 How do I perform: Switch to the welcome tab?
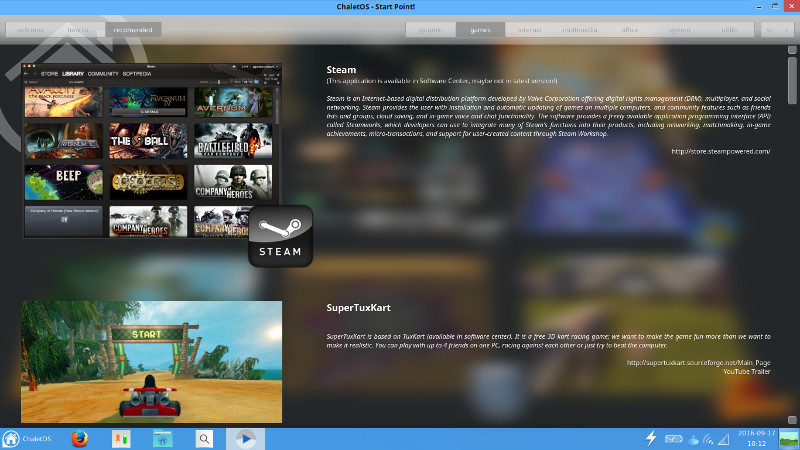pos(31,30)
